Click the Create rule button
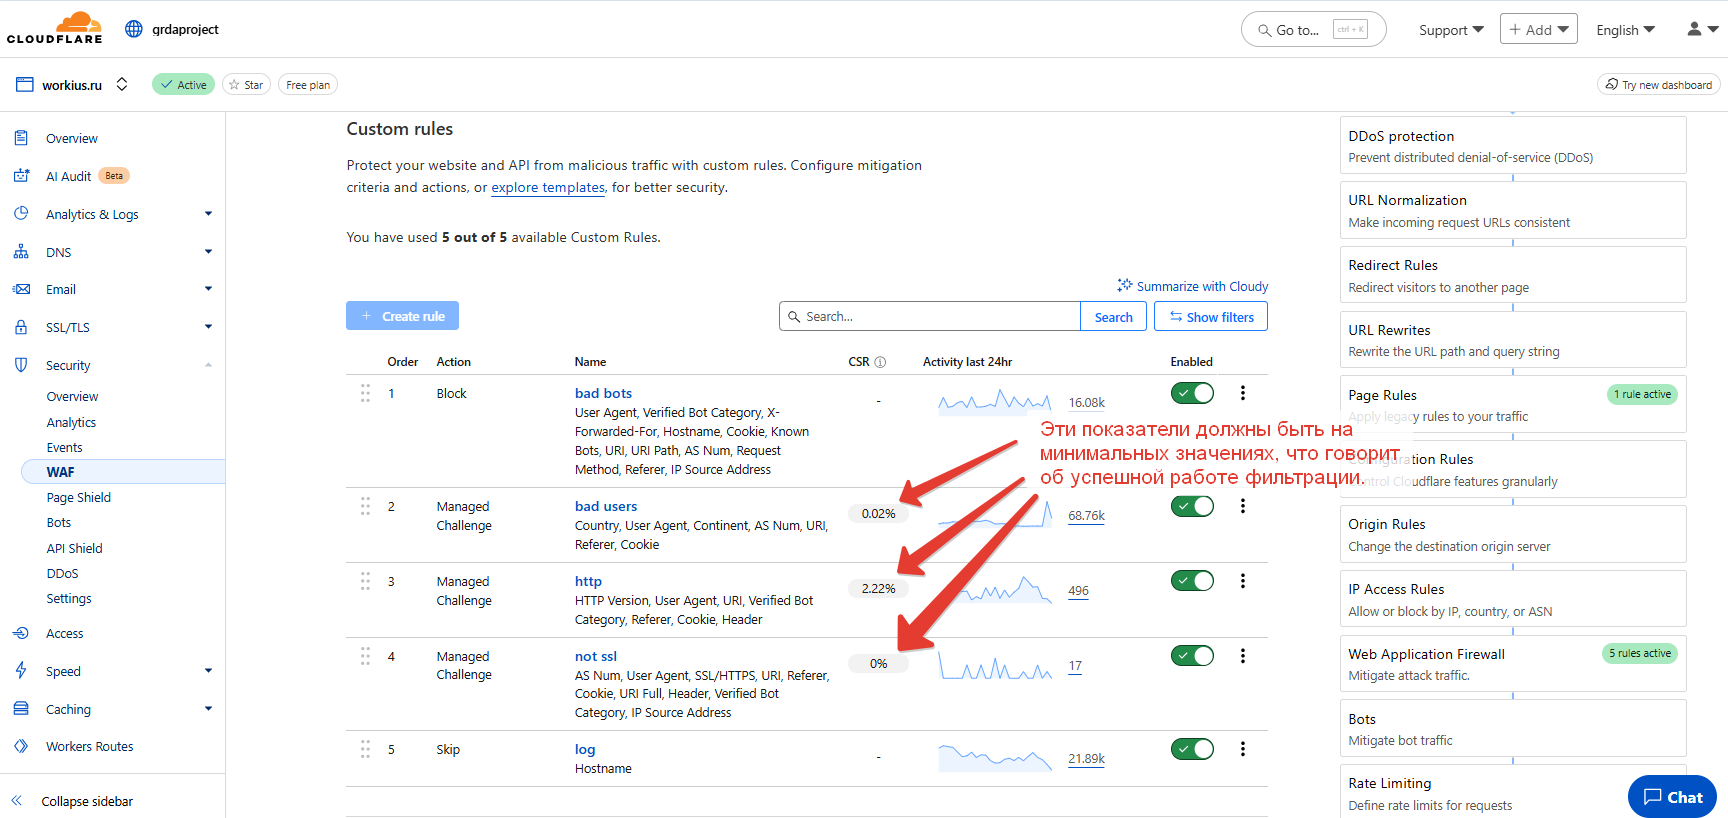1728x818 pixels. 402,316
